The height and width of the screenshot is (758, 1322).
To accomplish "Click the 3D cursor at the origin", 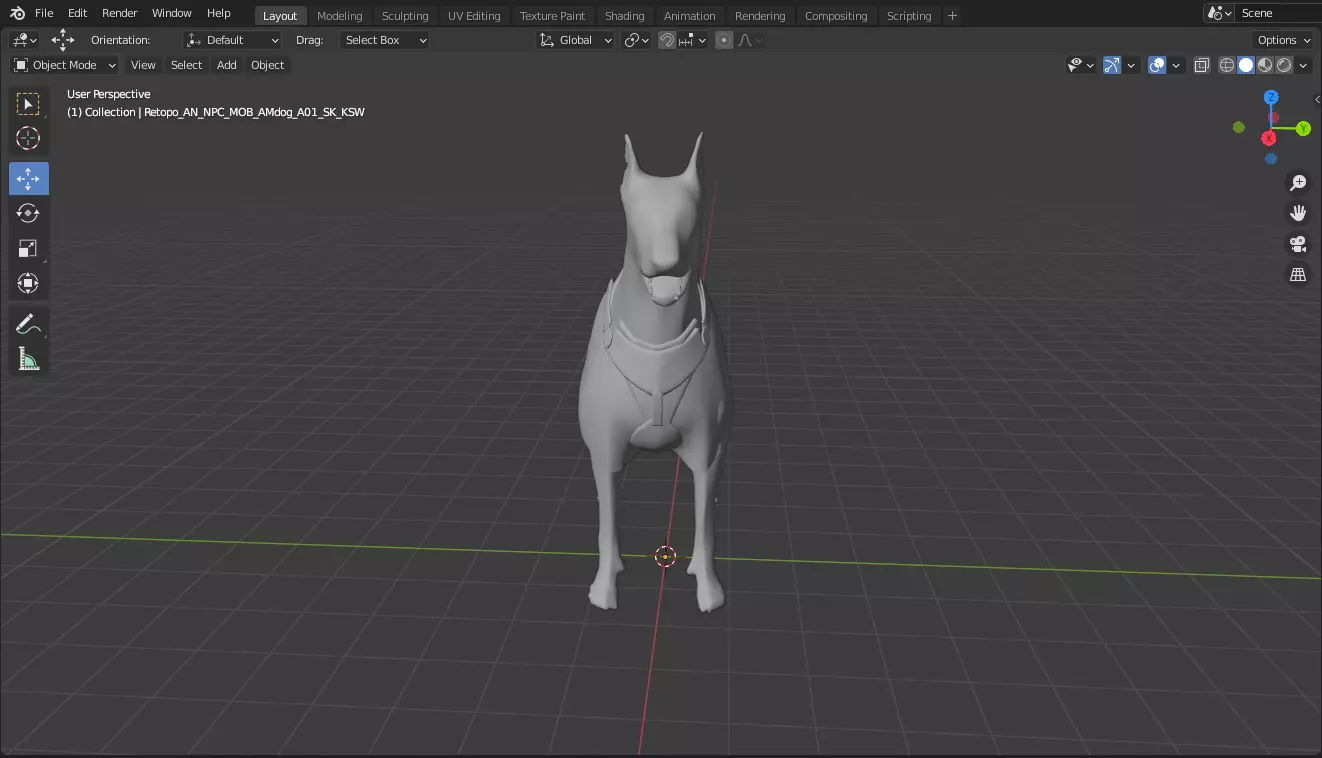I will 665,557.
